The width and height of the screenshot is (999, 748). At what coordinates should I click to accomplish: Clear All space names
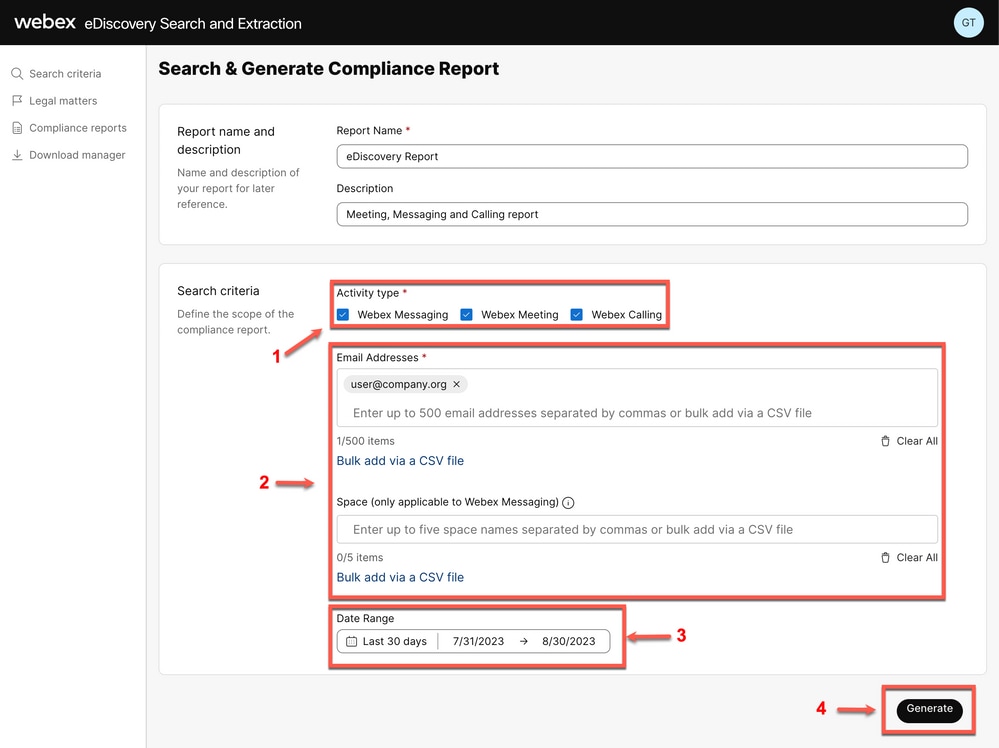(x=917, y=557)
